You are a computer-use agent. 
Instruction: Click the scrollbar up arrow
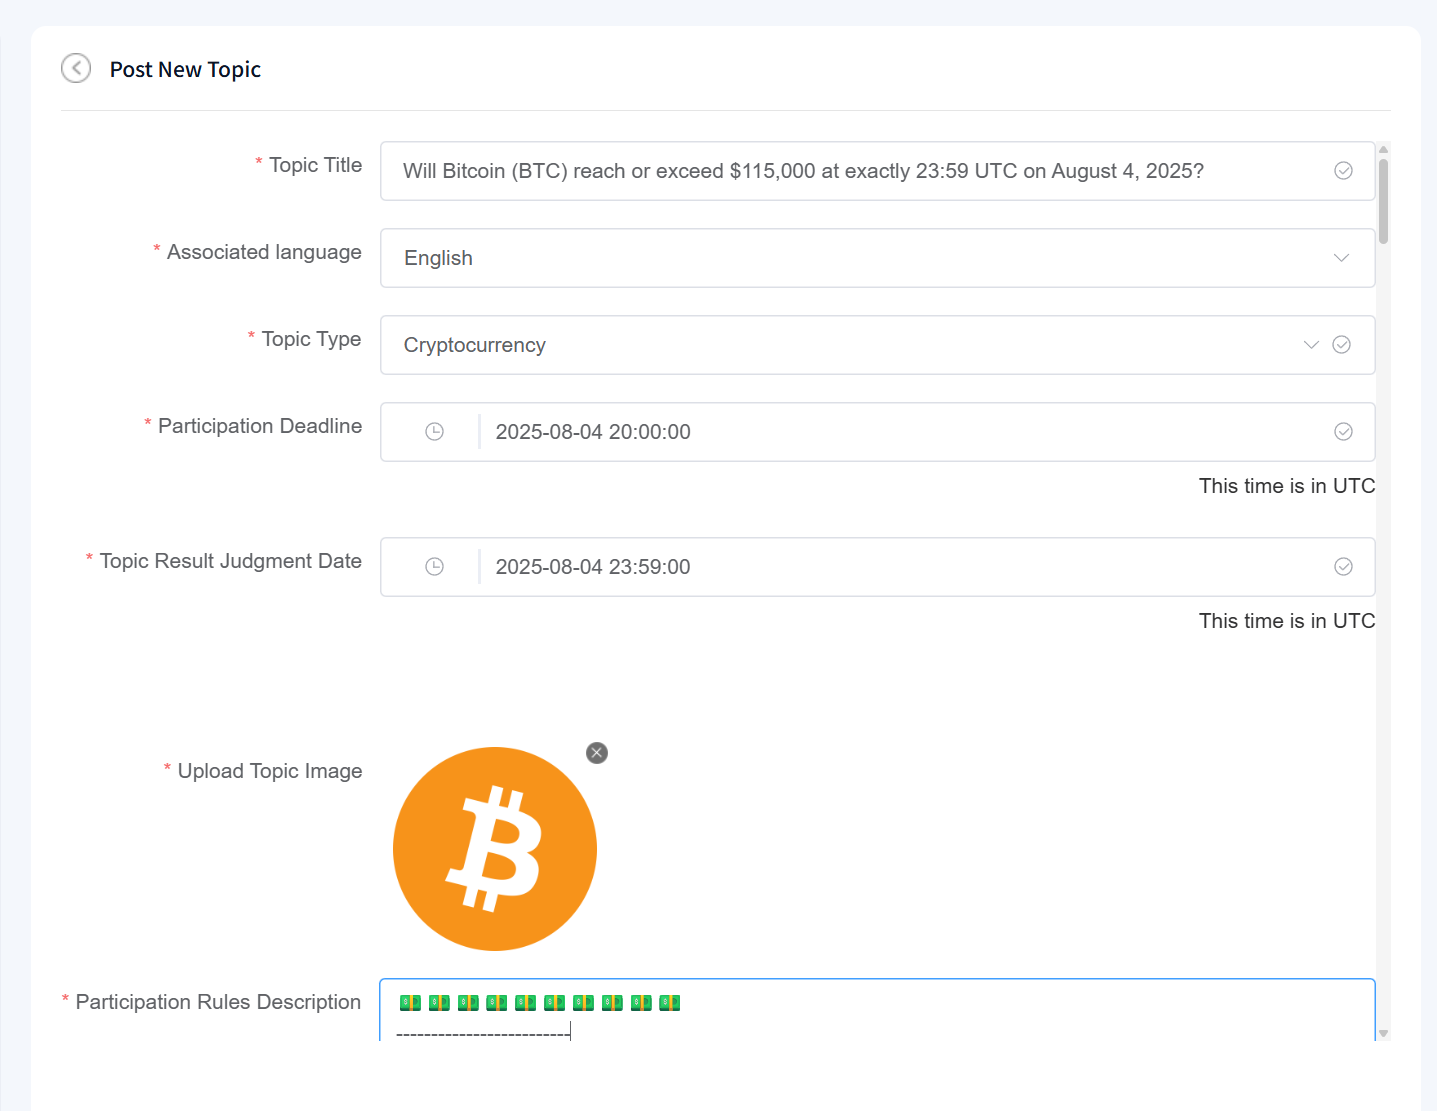1383,150
